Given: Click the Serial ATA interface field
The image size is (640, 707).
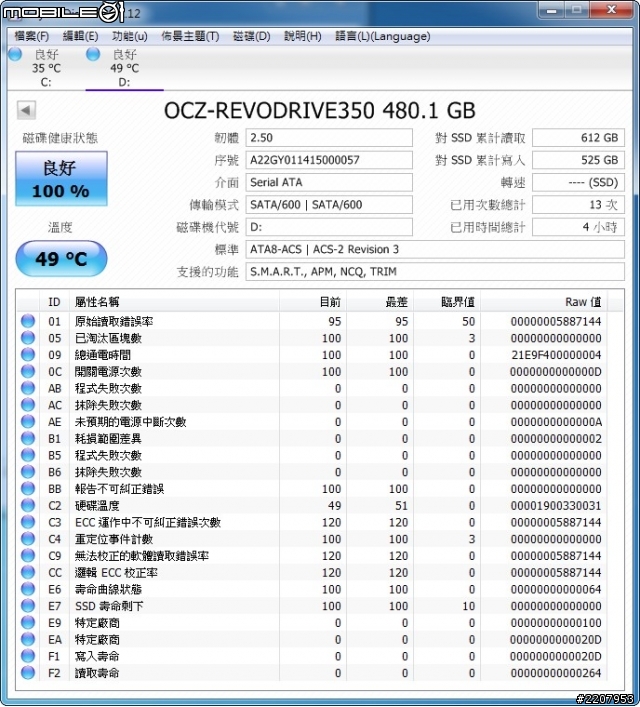Looking at the screenshot, I should [x=329, y=182].
